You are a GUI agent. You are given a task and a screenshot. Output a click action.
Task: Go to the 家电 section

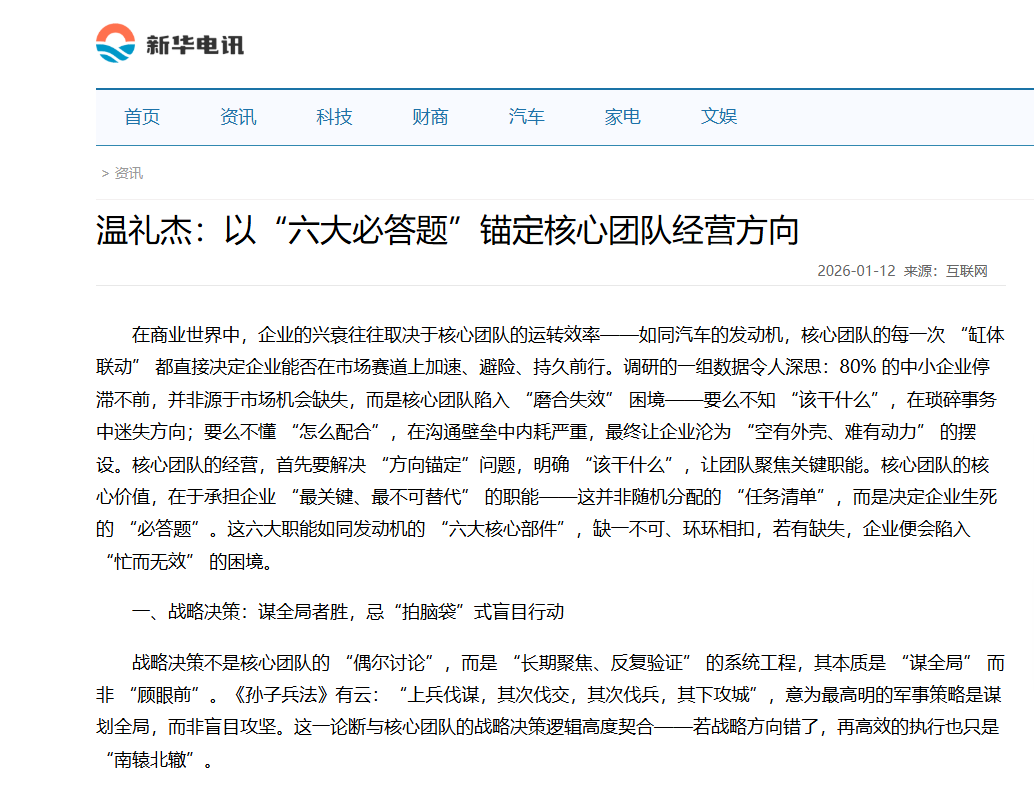point(623,117)
